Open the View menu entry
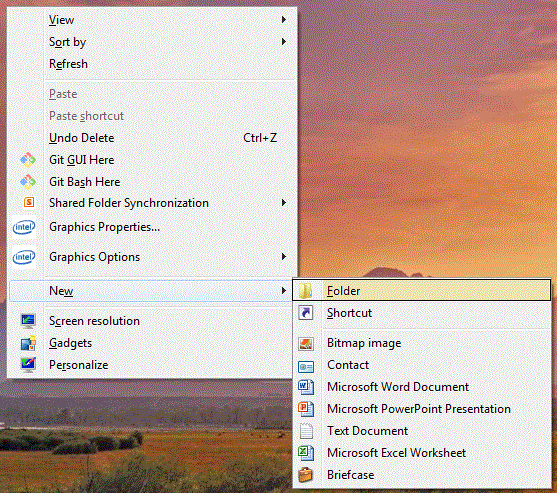The image size is (557, 493). 152,20
